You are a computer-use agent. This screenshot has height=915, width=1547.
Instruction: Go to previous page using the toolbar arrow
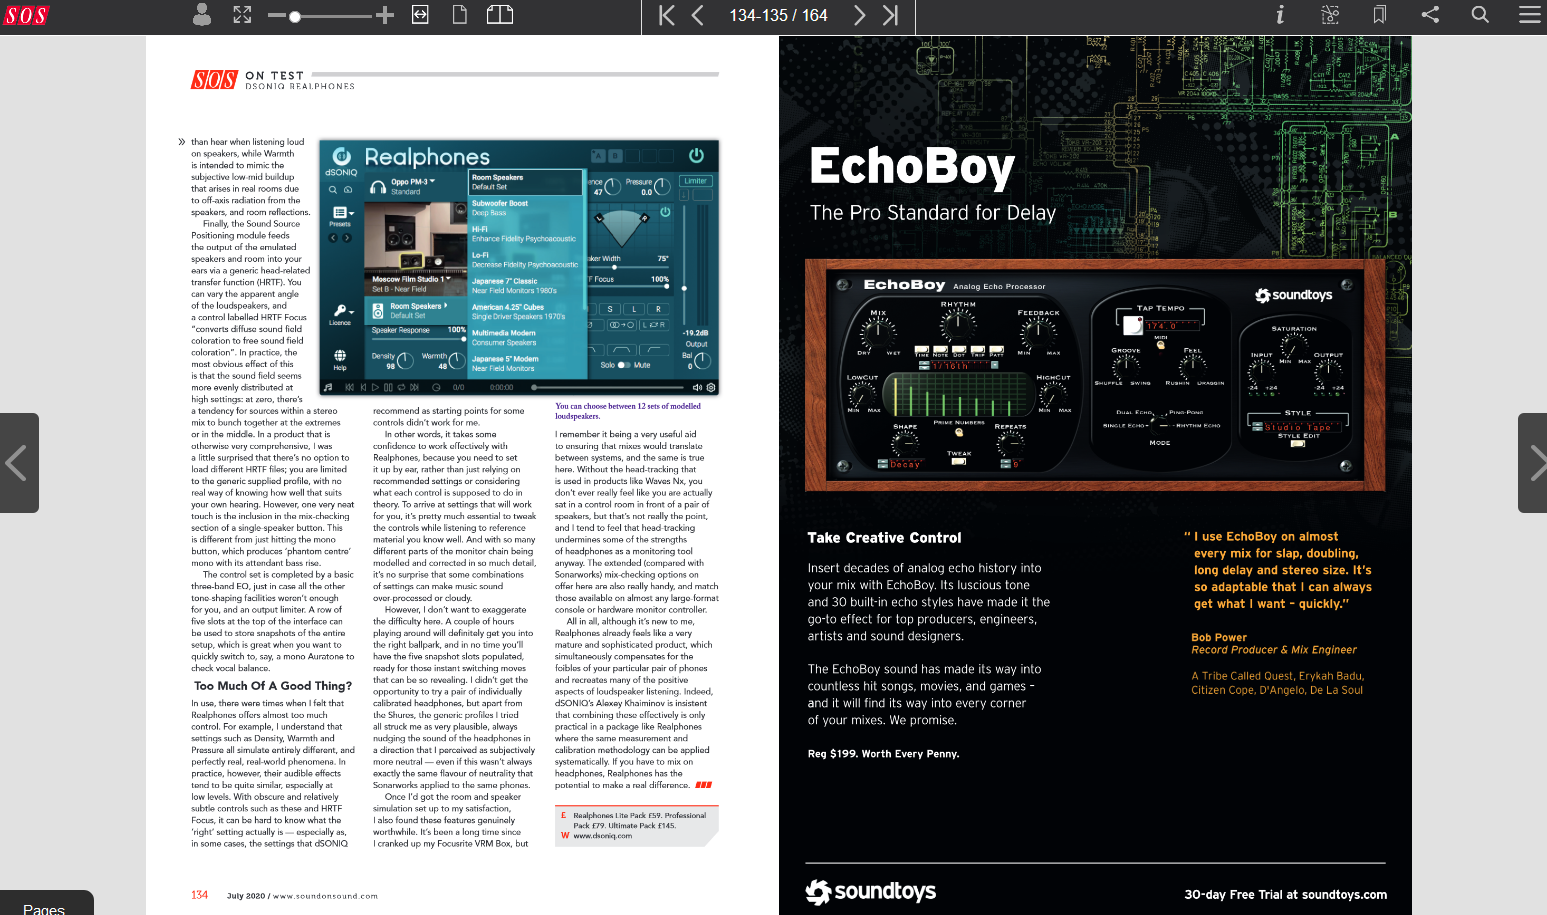pos(698,15)
